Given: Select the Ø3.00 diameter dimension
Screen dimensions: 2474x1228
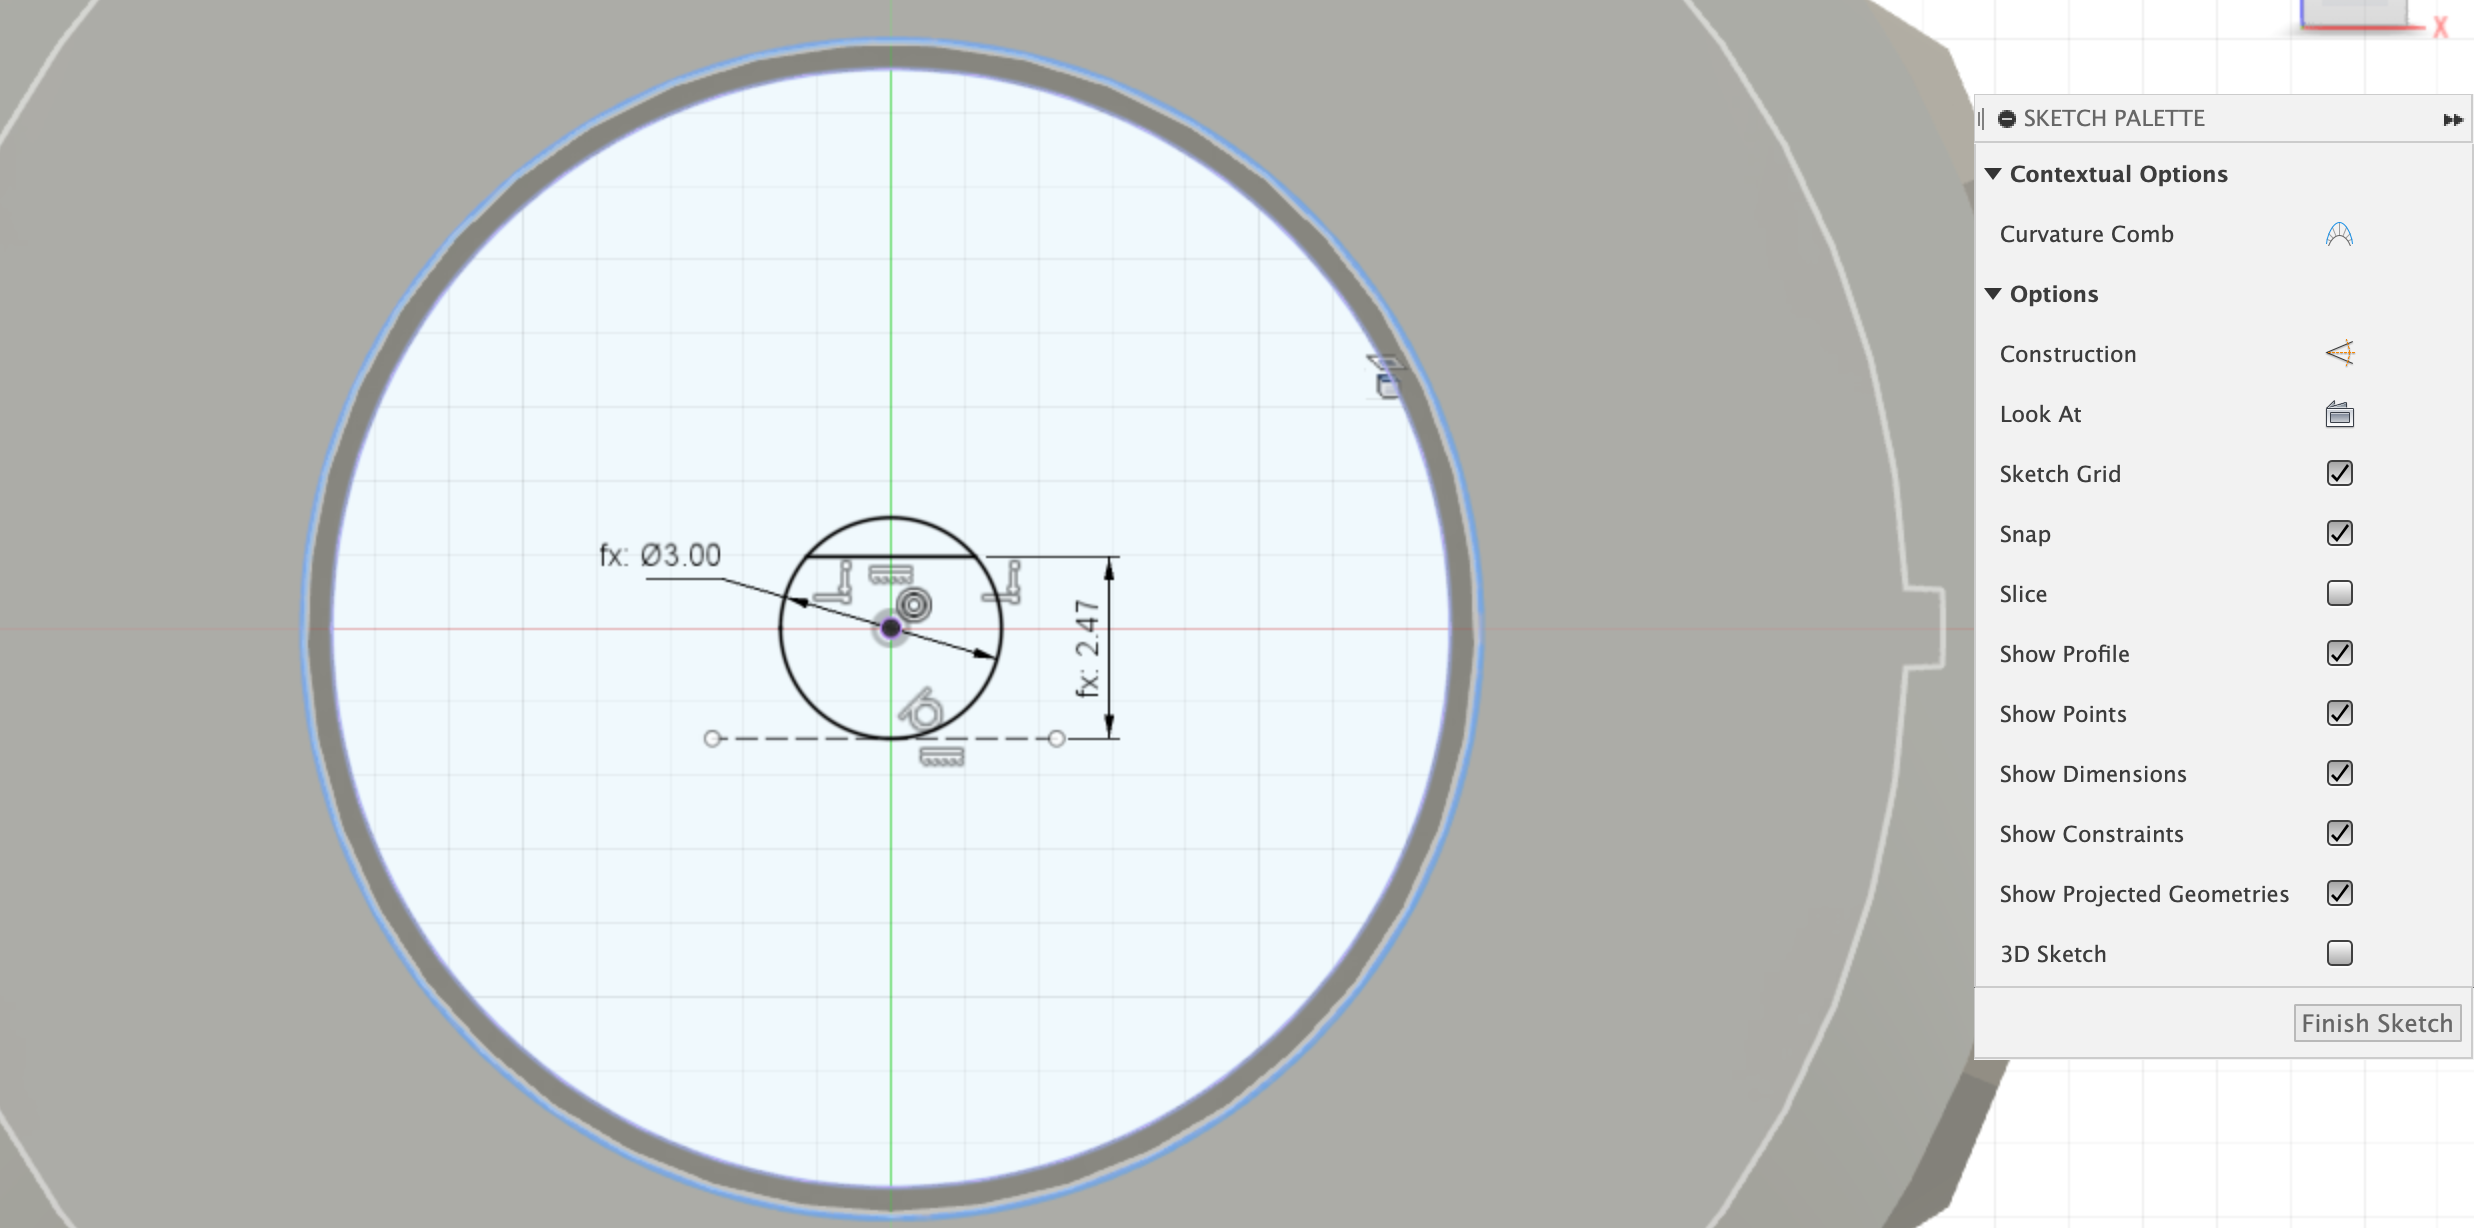Looking at the screenshot, I should click(x=660, y=555).
